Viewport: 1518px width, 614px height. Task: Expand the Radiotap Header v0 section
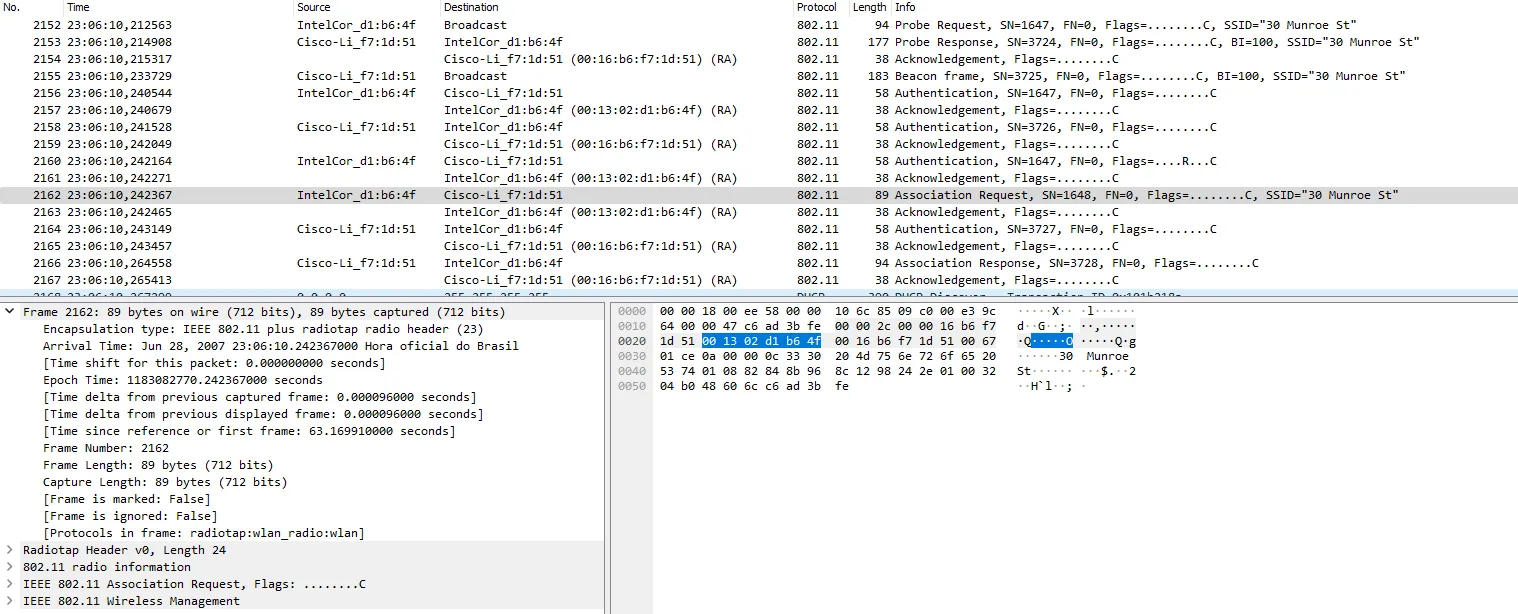click(x=10, y=550)
